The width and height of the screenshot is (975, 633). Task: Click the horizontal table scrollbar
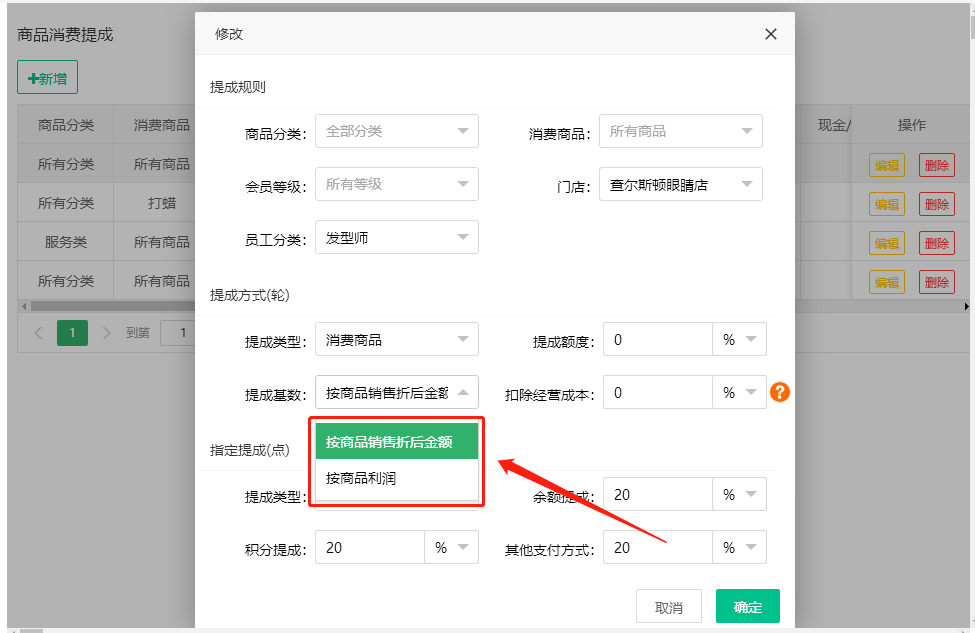click(x=110, y=306)
